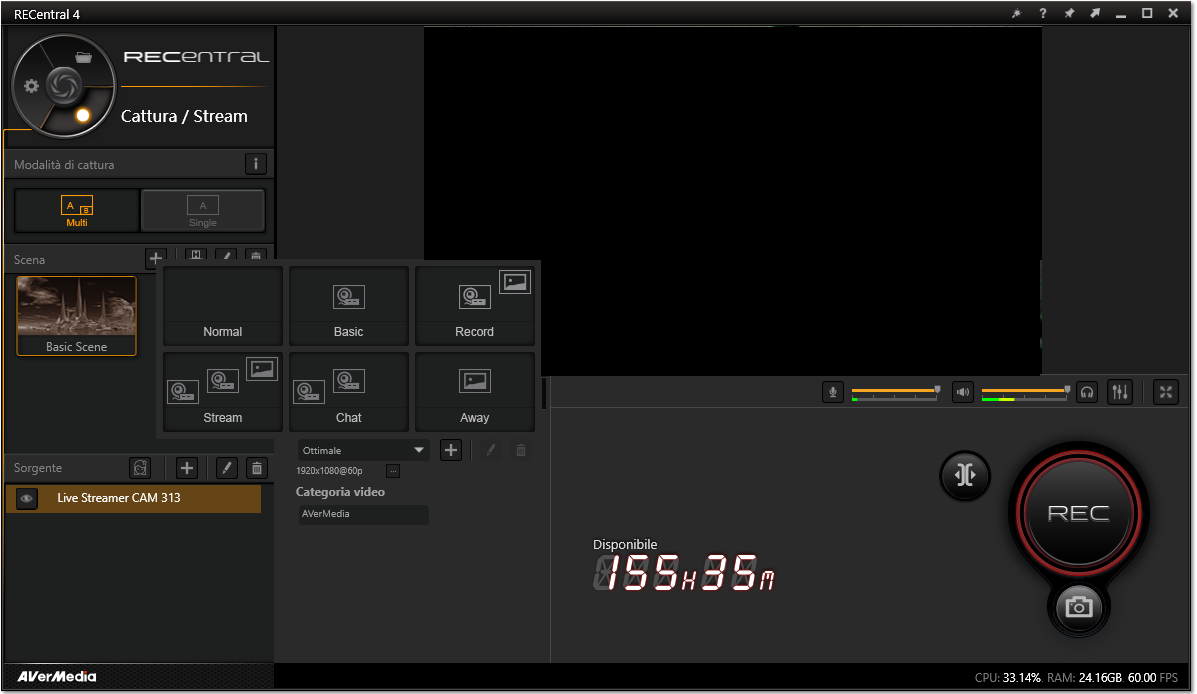Image resolution: width=1197 pixels, height=694 pixels.
Task: Choose the Chat scene template
Action: click(349, 392)
